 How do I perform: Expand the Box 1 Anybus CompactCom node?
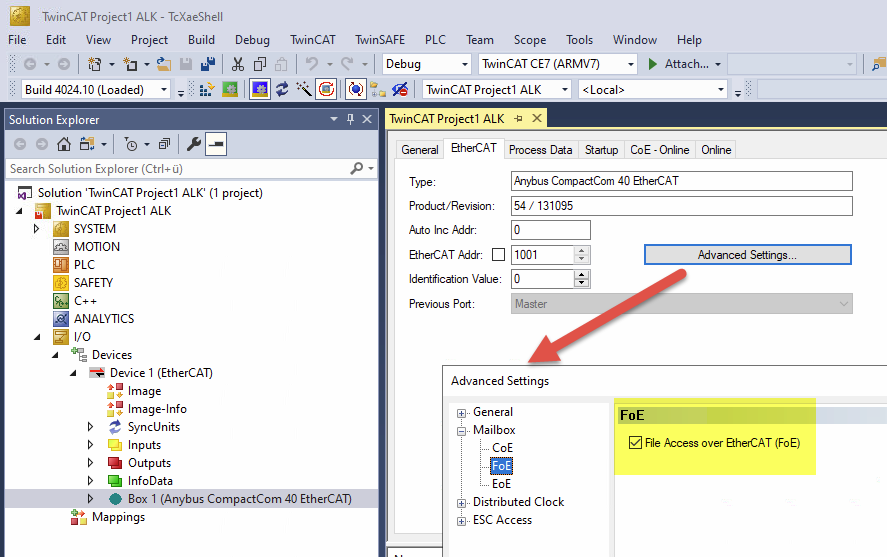(x=91, y=499)
